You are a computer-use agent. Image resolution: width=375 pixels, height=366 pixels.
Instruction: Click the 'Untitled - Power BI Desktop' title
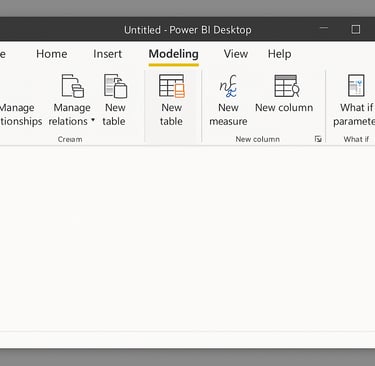click(x=188, y=30)
